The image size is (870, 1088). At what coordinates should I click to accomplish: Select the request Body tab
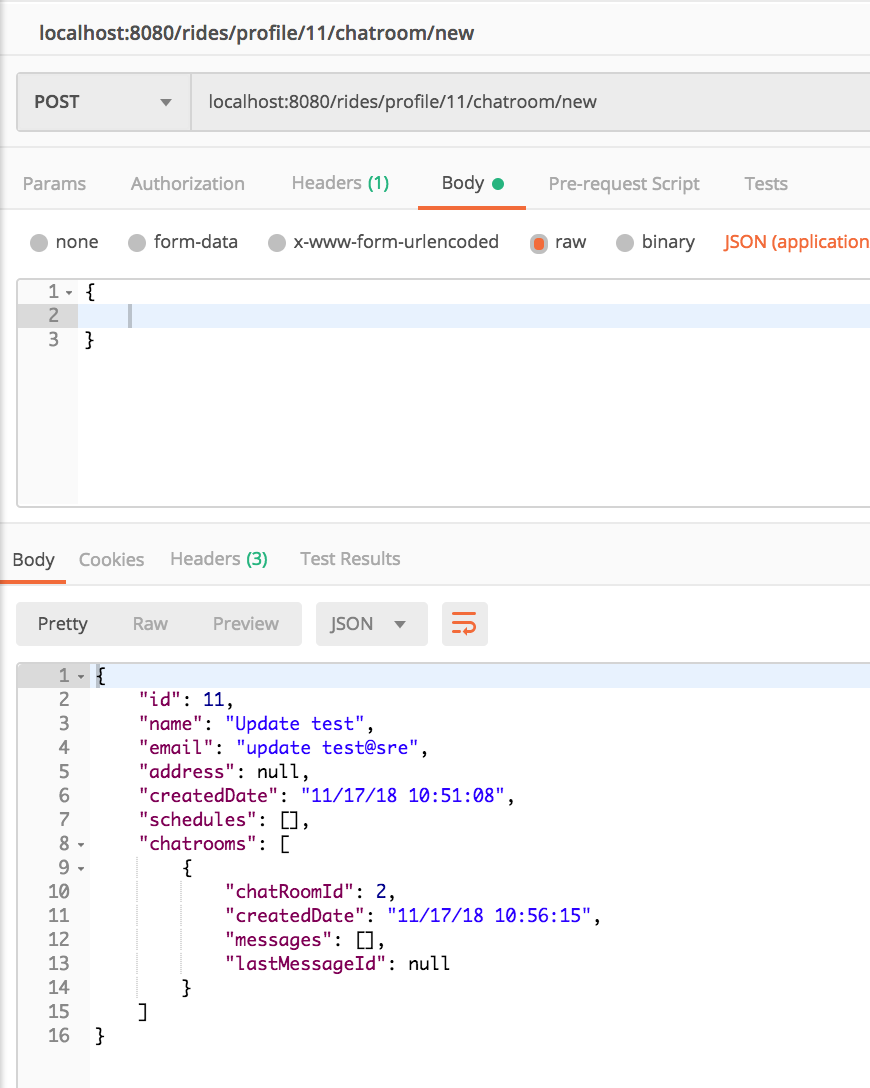tap(472, 183)
